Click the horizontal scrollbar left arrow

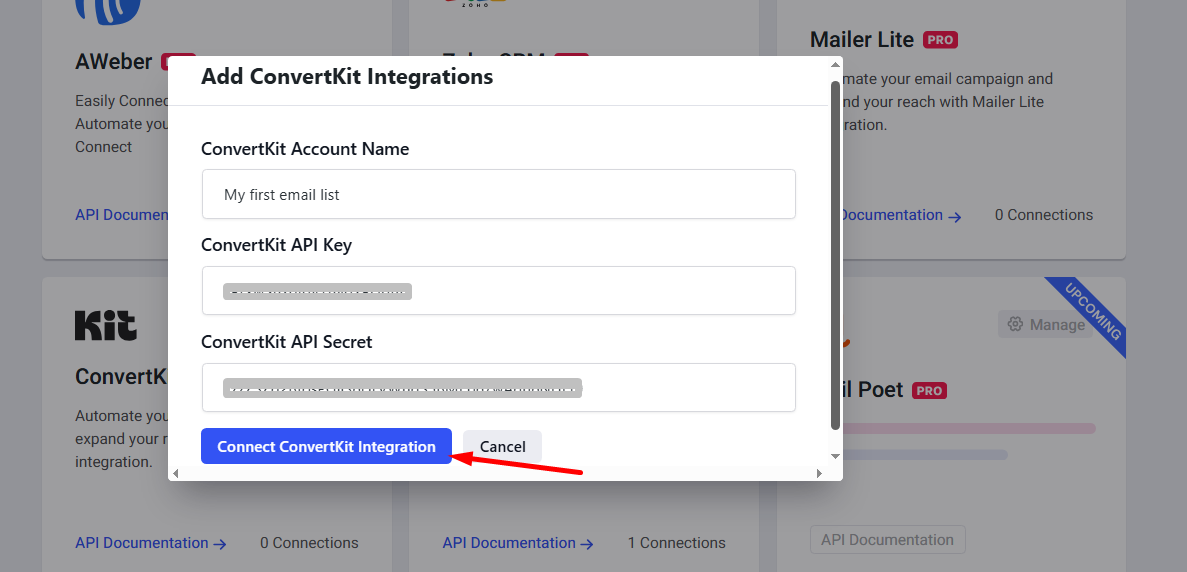176,472
